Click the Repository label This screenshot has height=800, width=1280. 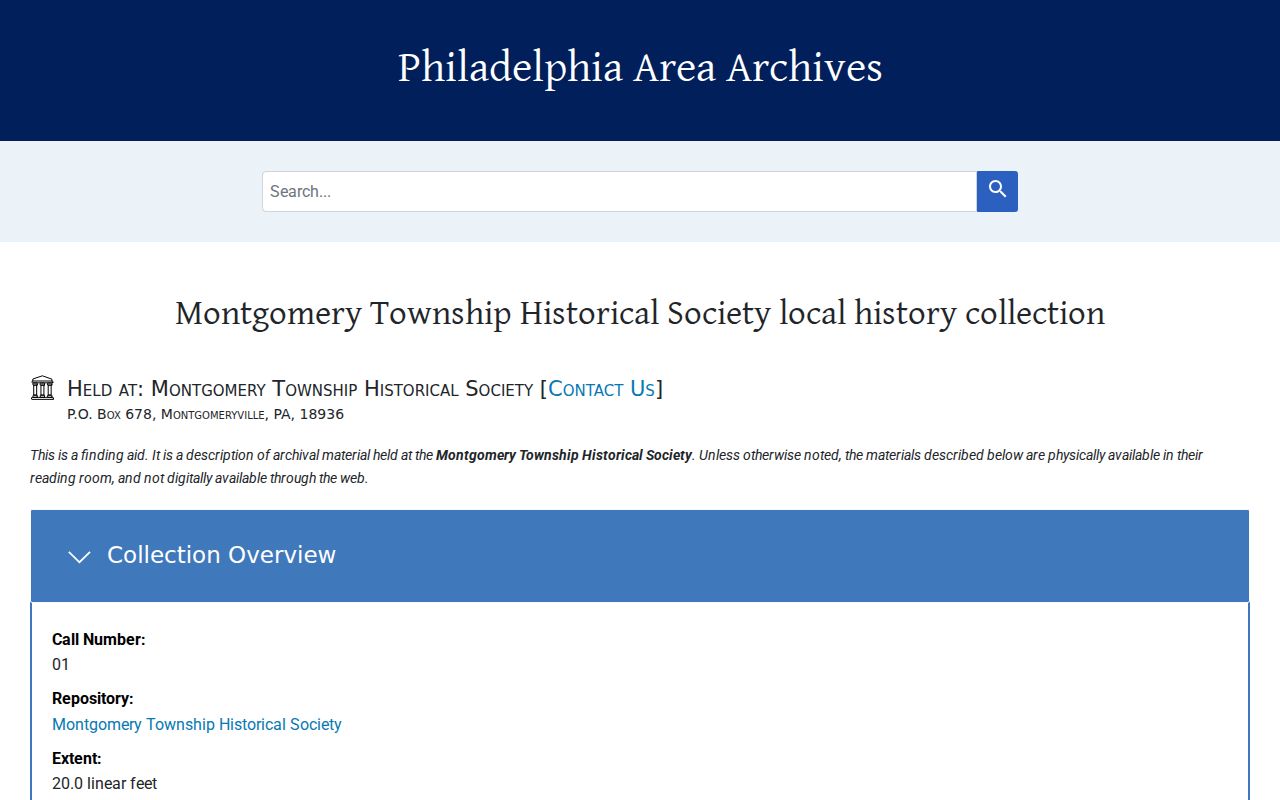click(93, 698)
